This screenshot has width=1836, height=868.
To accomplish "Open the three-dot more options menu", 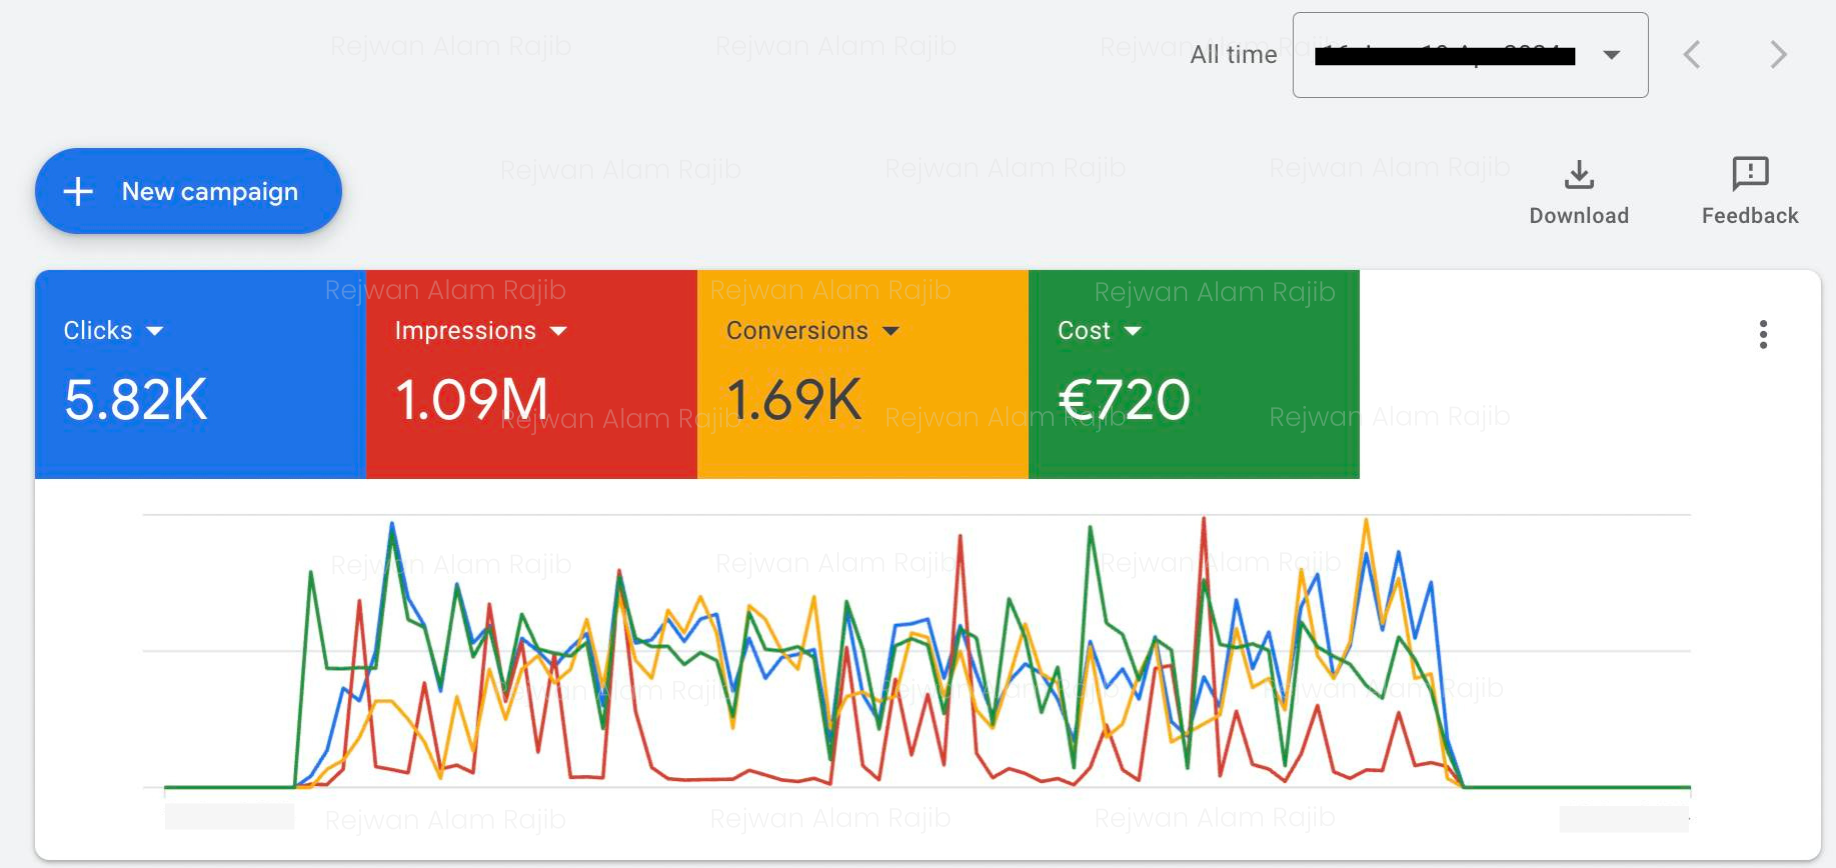I will [x=1763, y=334].
